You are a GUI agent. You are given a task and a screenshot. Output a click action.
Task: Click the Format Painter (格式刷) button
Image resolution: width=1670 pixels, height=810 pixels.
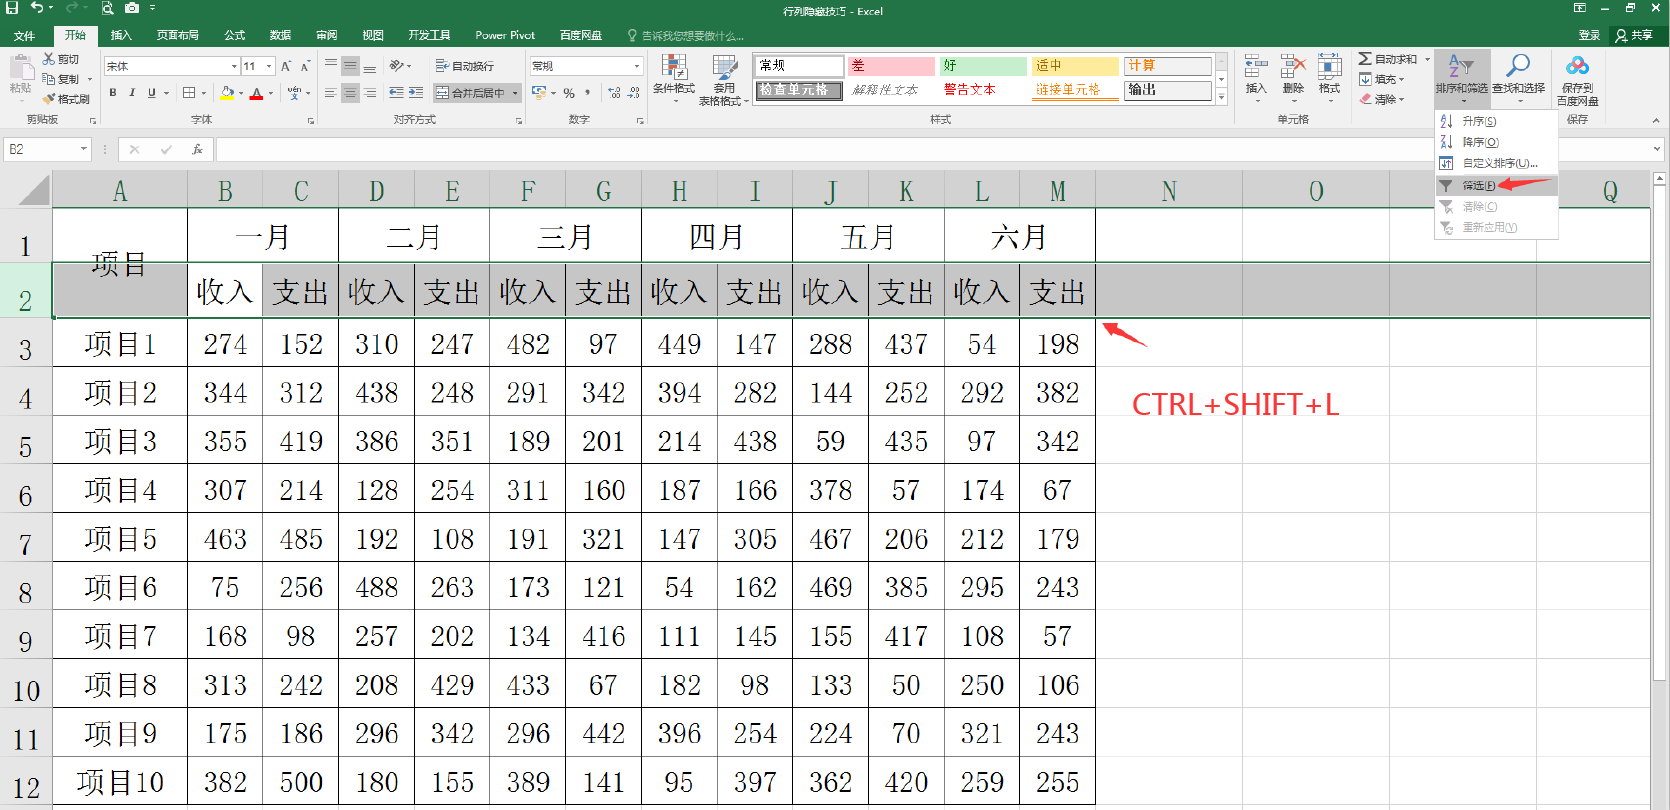coord(67,99)
